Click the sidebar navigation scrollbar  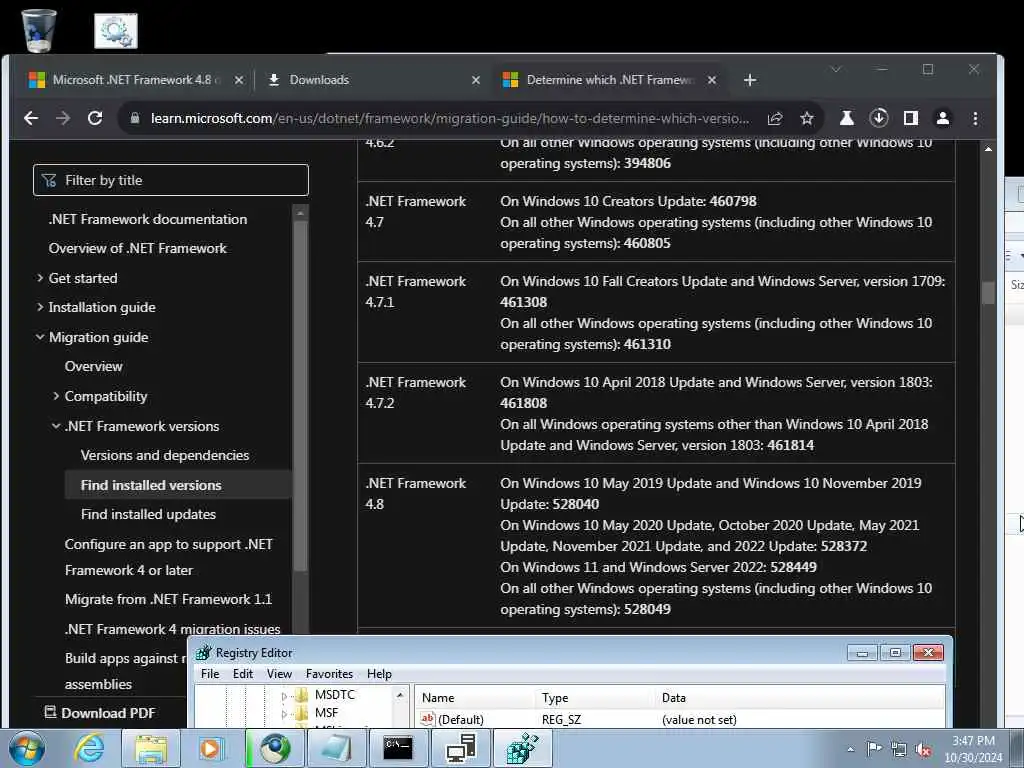pyautogui.click(x=300, y=394)
